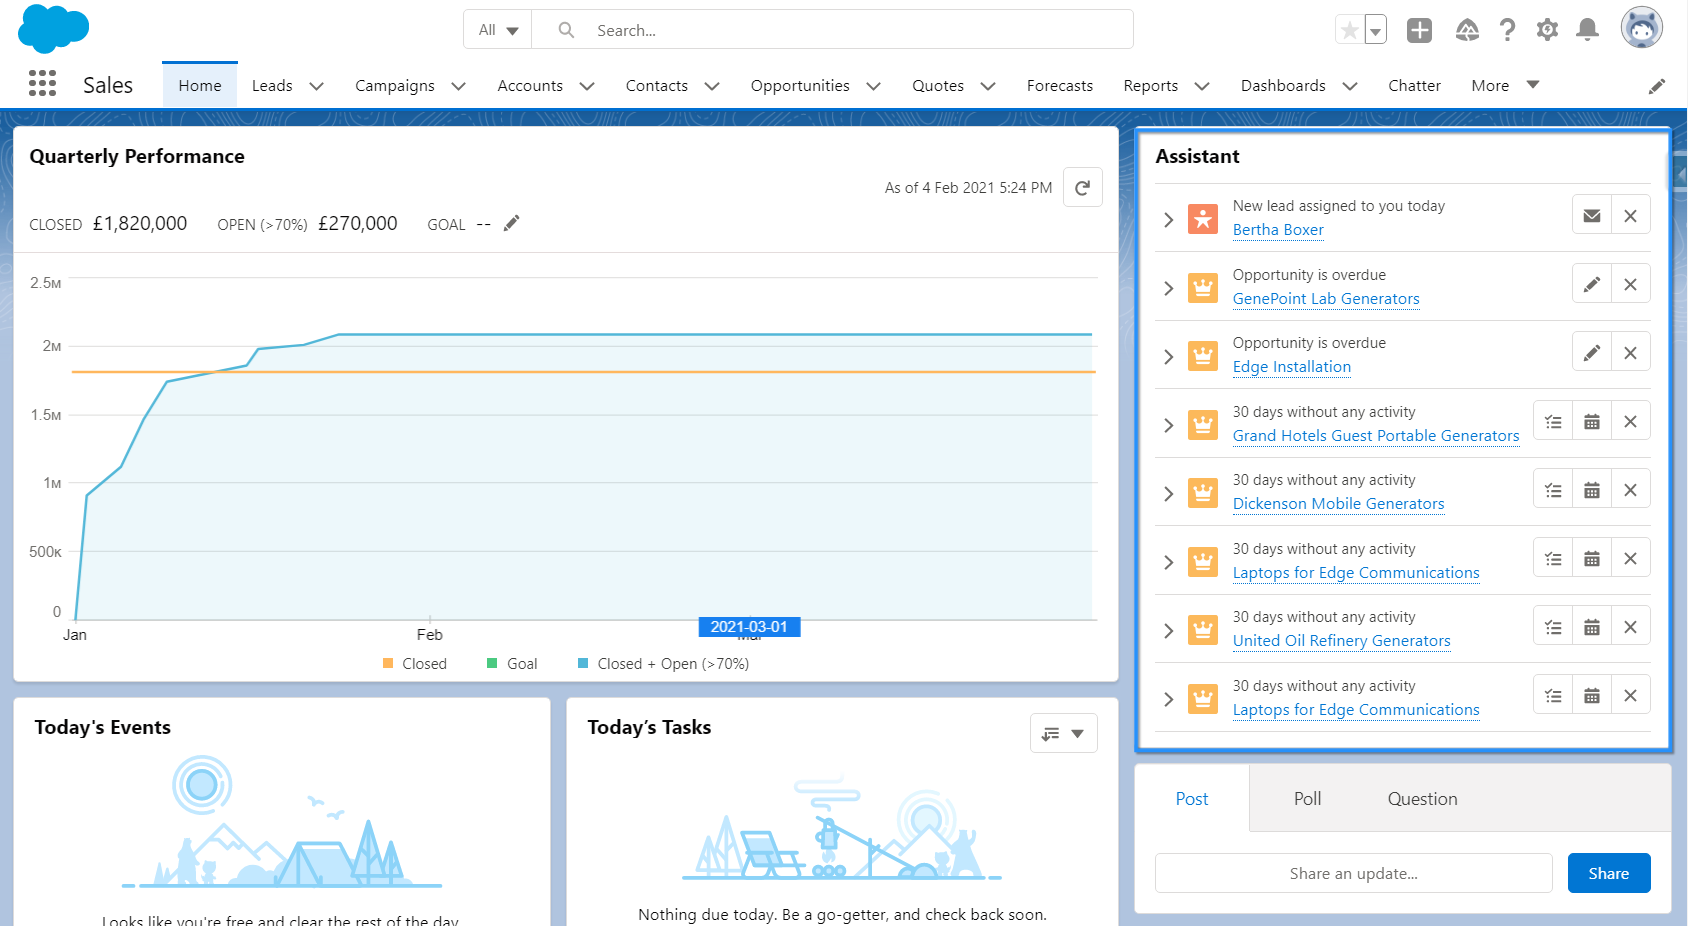Open the favorites list dropdown arrow
Image resolution: width=1688 pixels, height=926 pixels.
click(x=1376, y=30)
